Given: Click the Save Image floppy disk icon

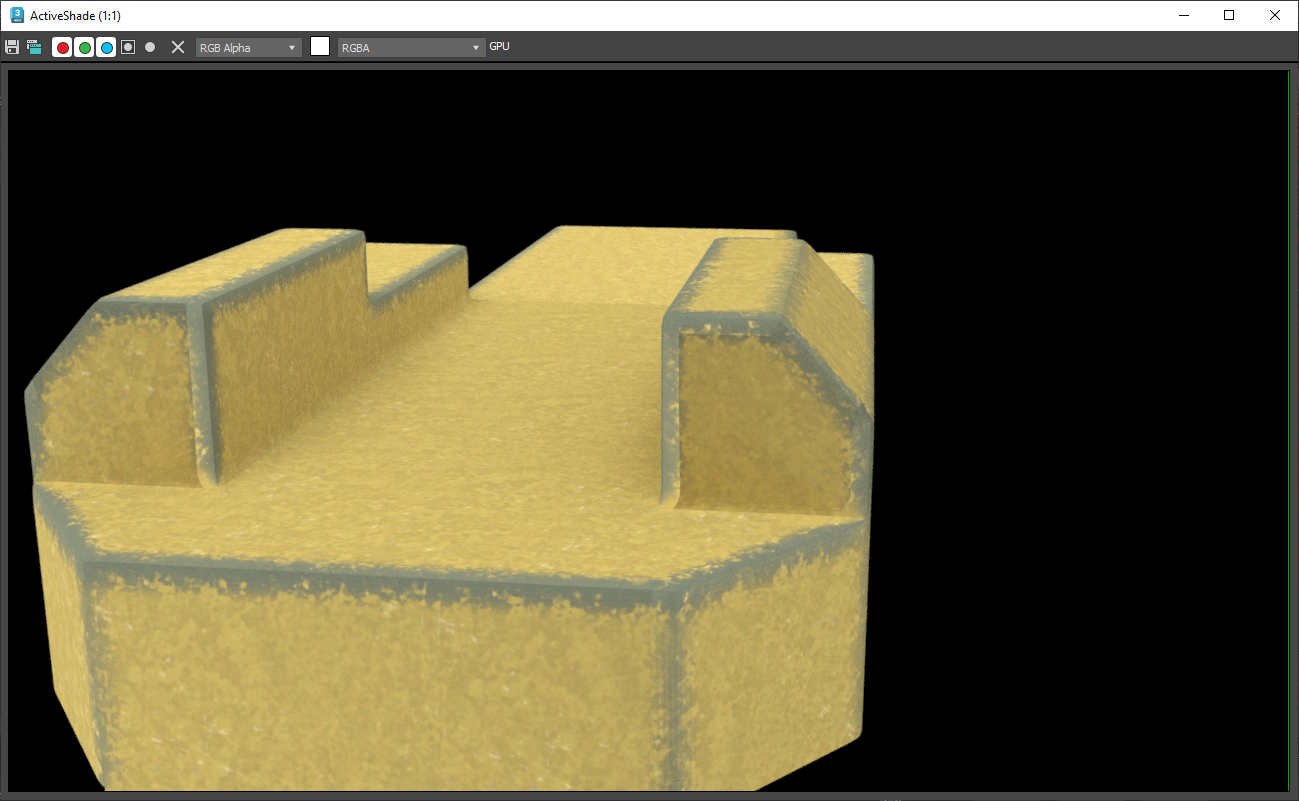Looking at the screenshot, I should 12,47.
